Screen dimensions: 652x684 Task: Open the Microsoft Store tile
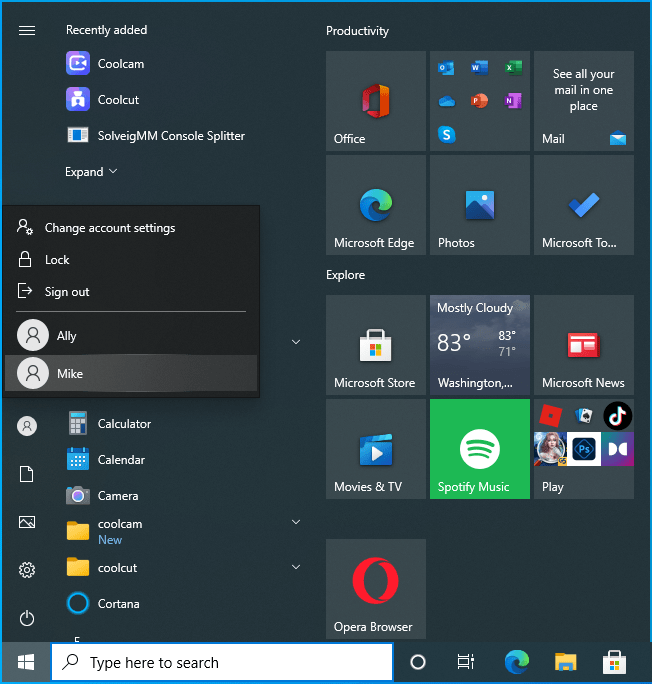point(375,345)
